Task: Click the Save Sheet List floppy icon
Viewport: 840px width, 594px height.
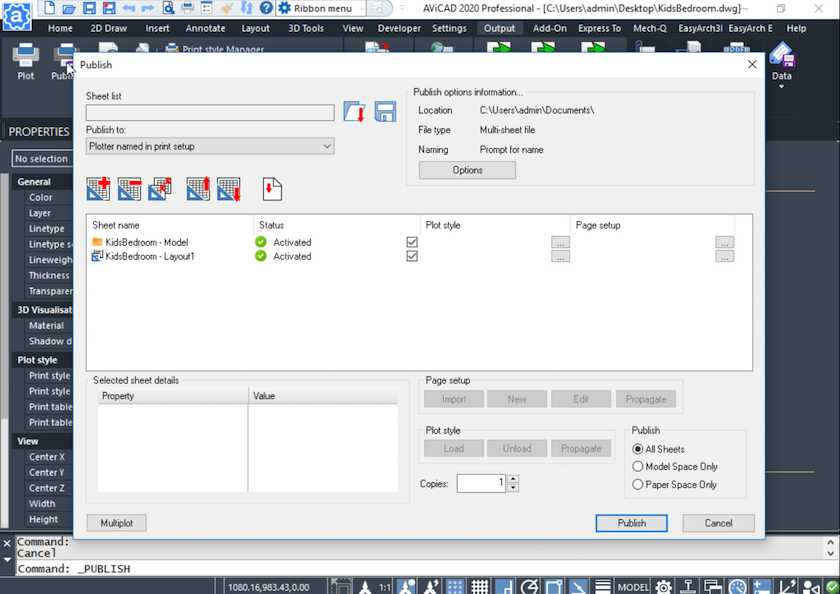Action: coord(385,112)
